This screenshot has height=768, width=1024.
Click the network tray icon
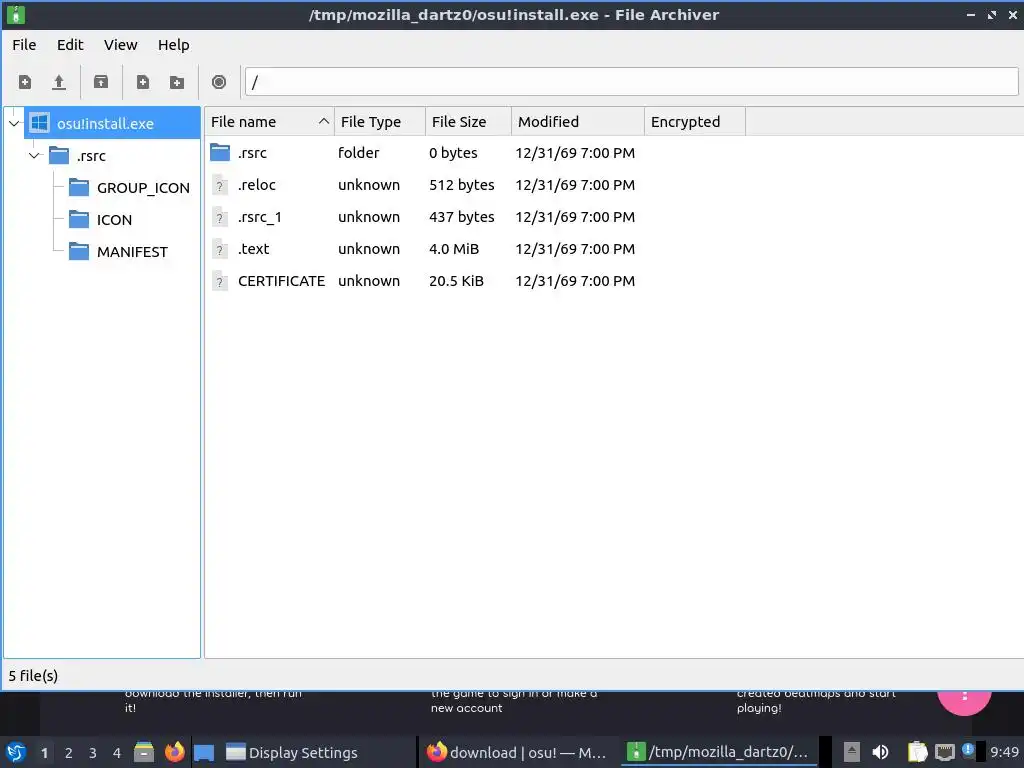click(x=944, y=752)
